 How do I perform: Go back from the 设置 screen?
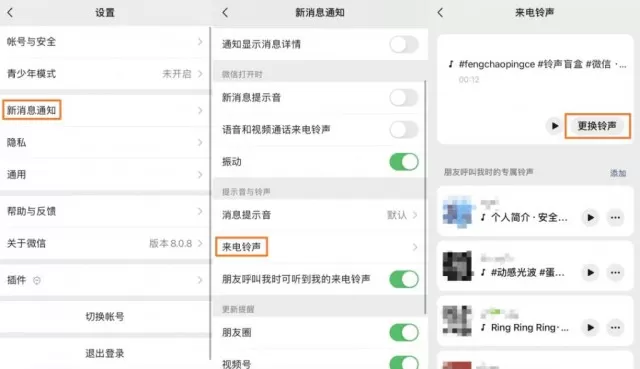coord(10,13)
